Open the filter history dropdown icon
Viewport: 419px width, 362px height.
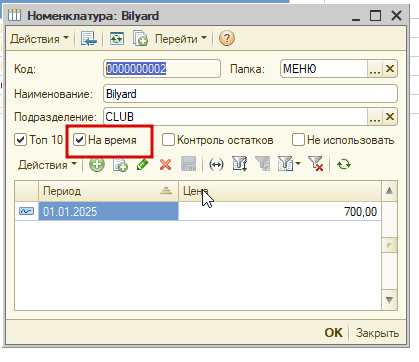pos(289,164)
